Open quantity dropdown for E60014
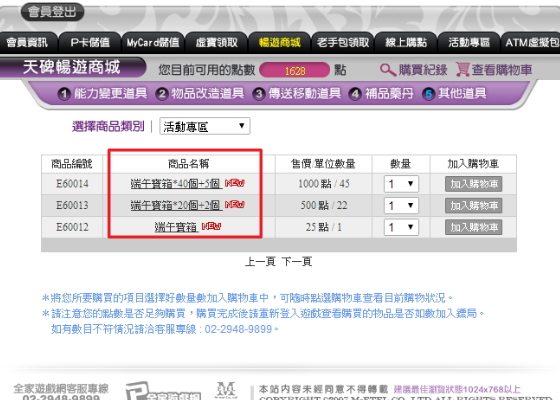 401,184
